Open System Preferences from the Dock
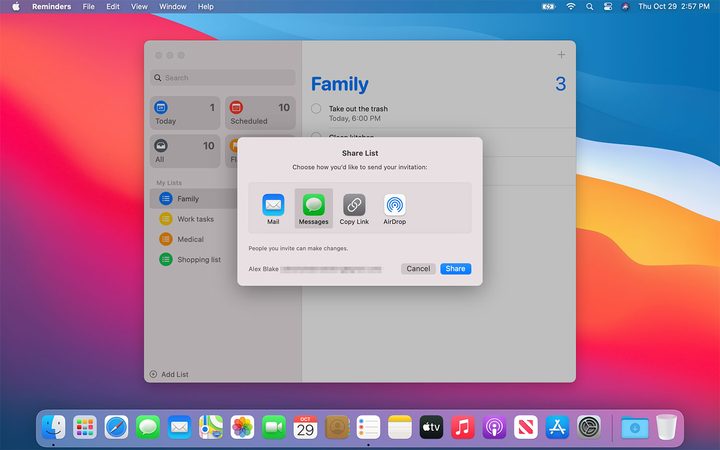 589,428
